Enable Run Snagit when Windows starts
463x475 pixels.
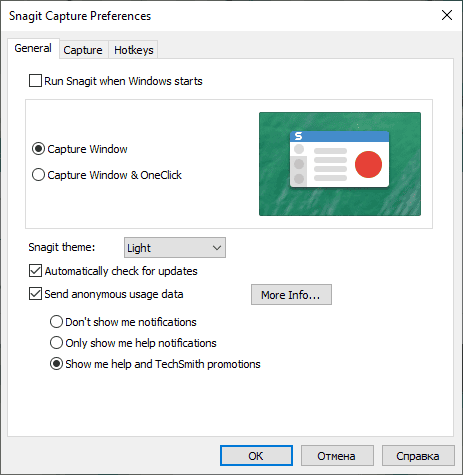[x=35, y=81]
